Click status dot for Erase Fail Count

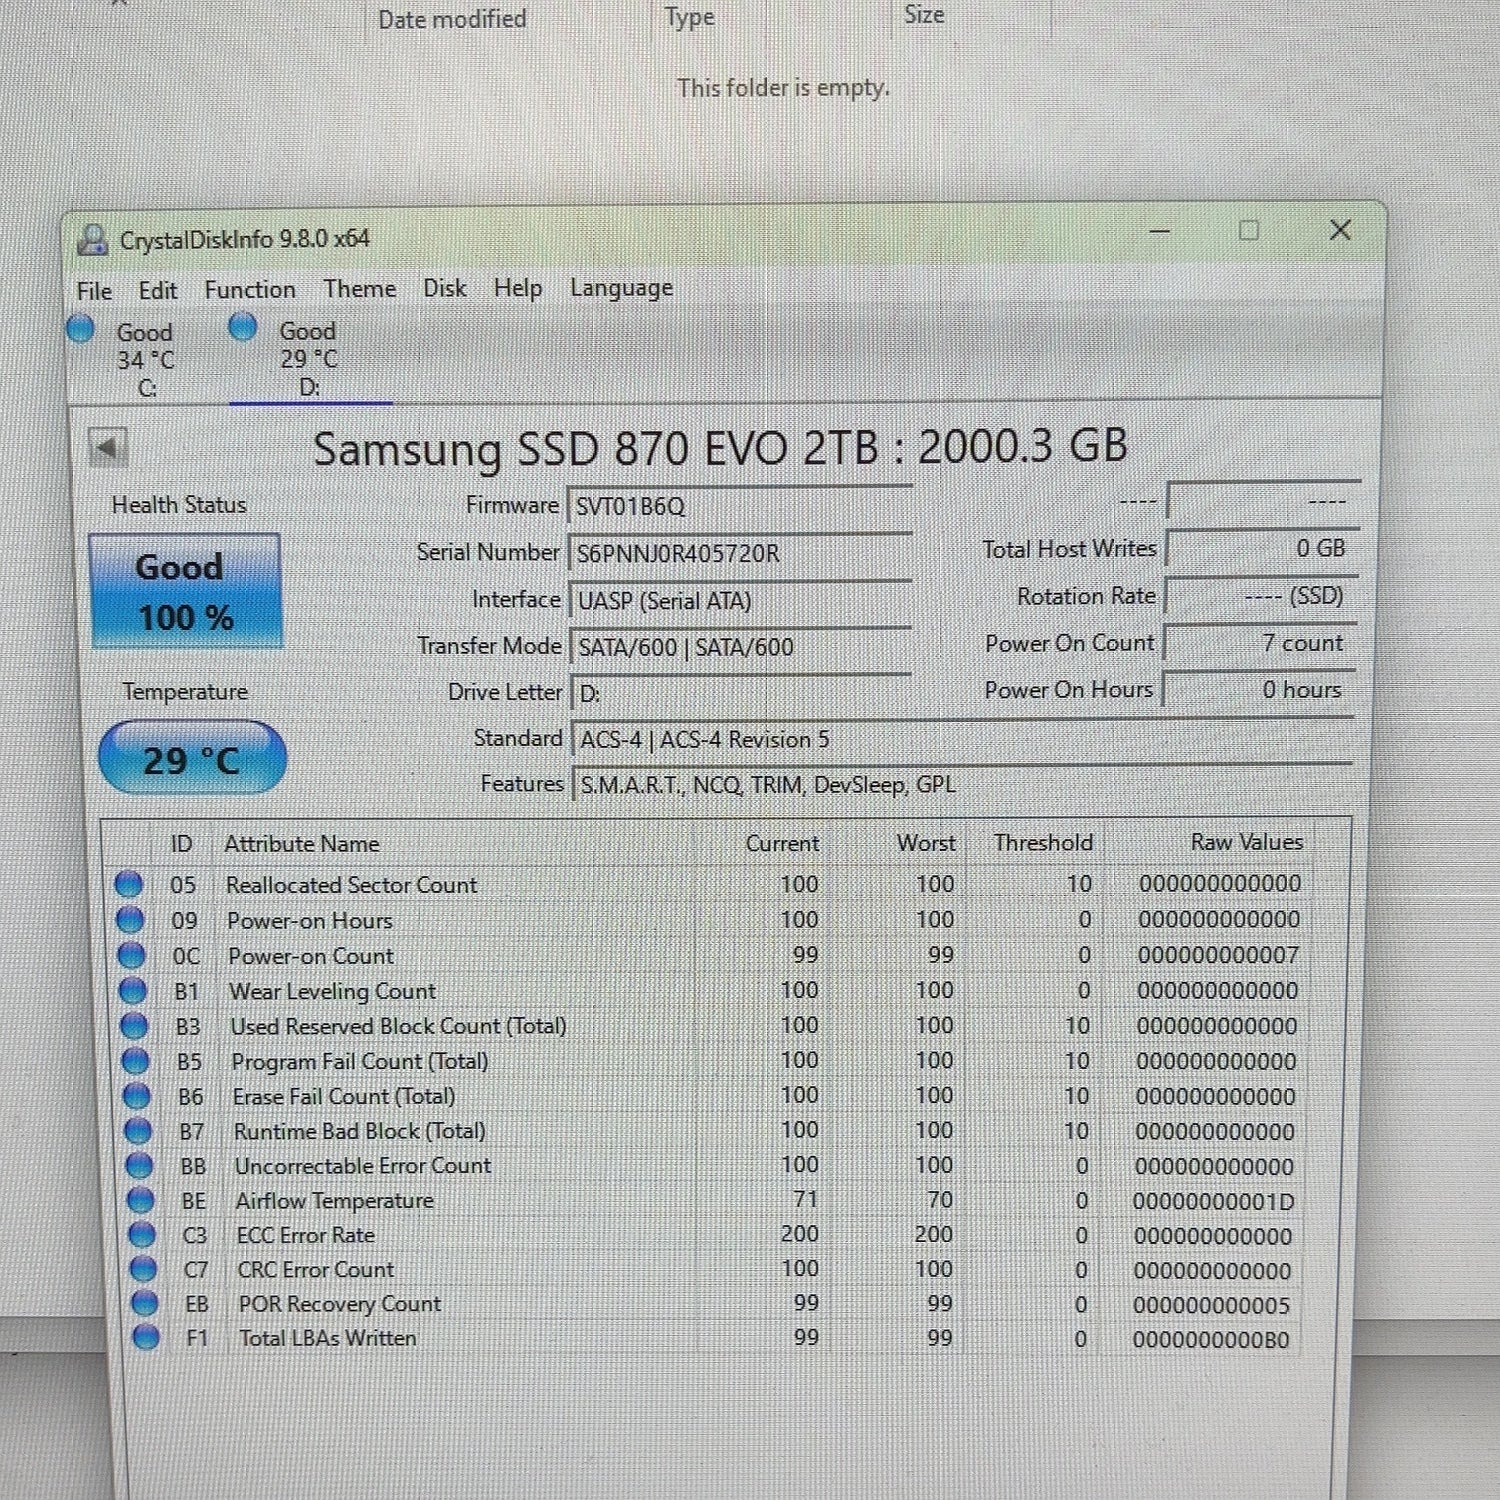tap(136, 1096)
